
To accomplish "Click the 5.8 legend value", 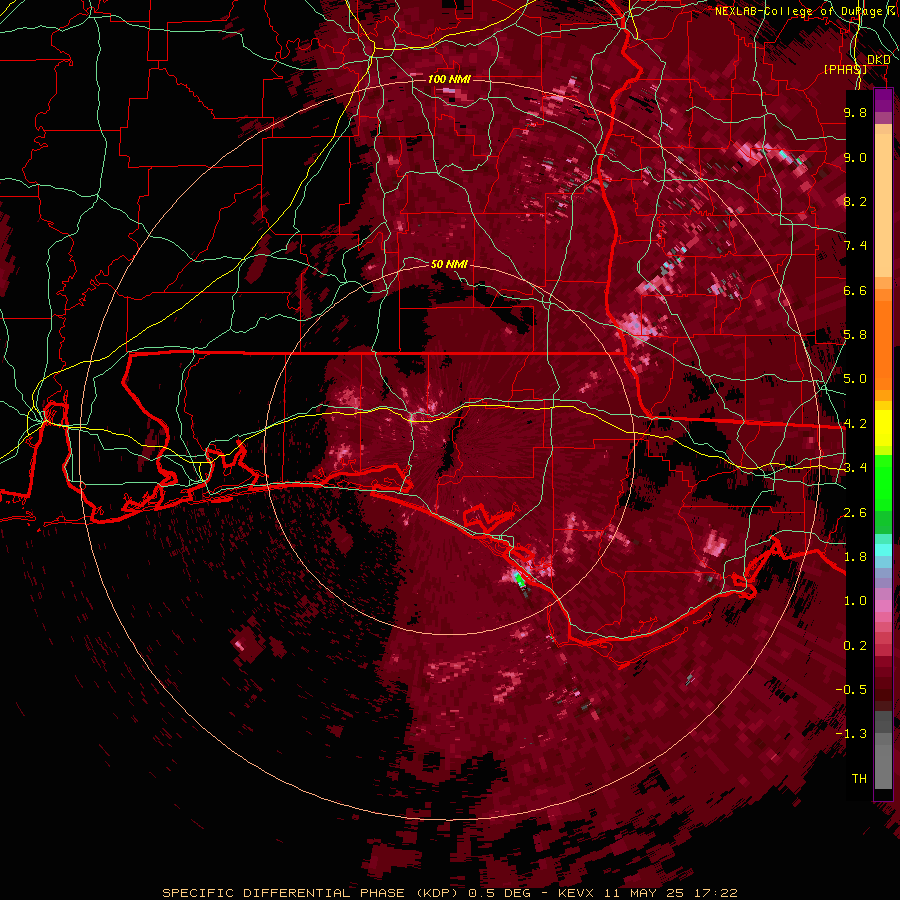I will 855,335.
